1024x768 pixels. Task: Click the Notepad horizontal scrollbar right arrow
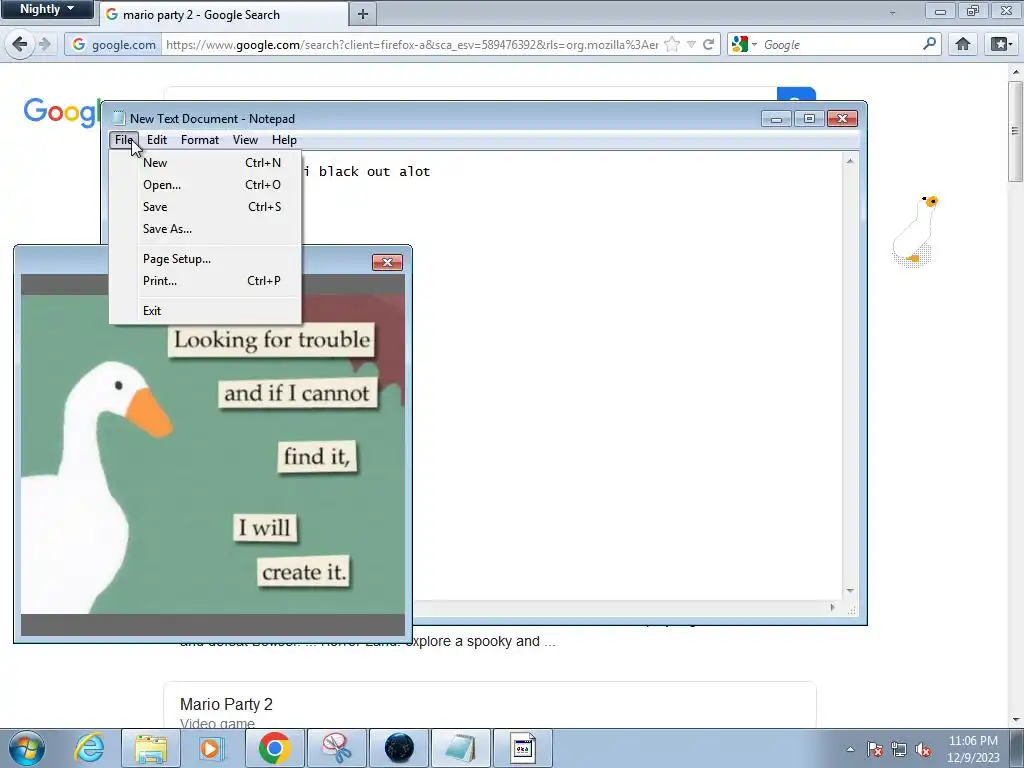tap(832, 607)
